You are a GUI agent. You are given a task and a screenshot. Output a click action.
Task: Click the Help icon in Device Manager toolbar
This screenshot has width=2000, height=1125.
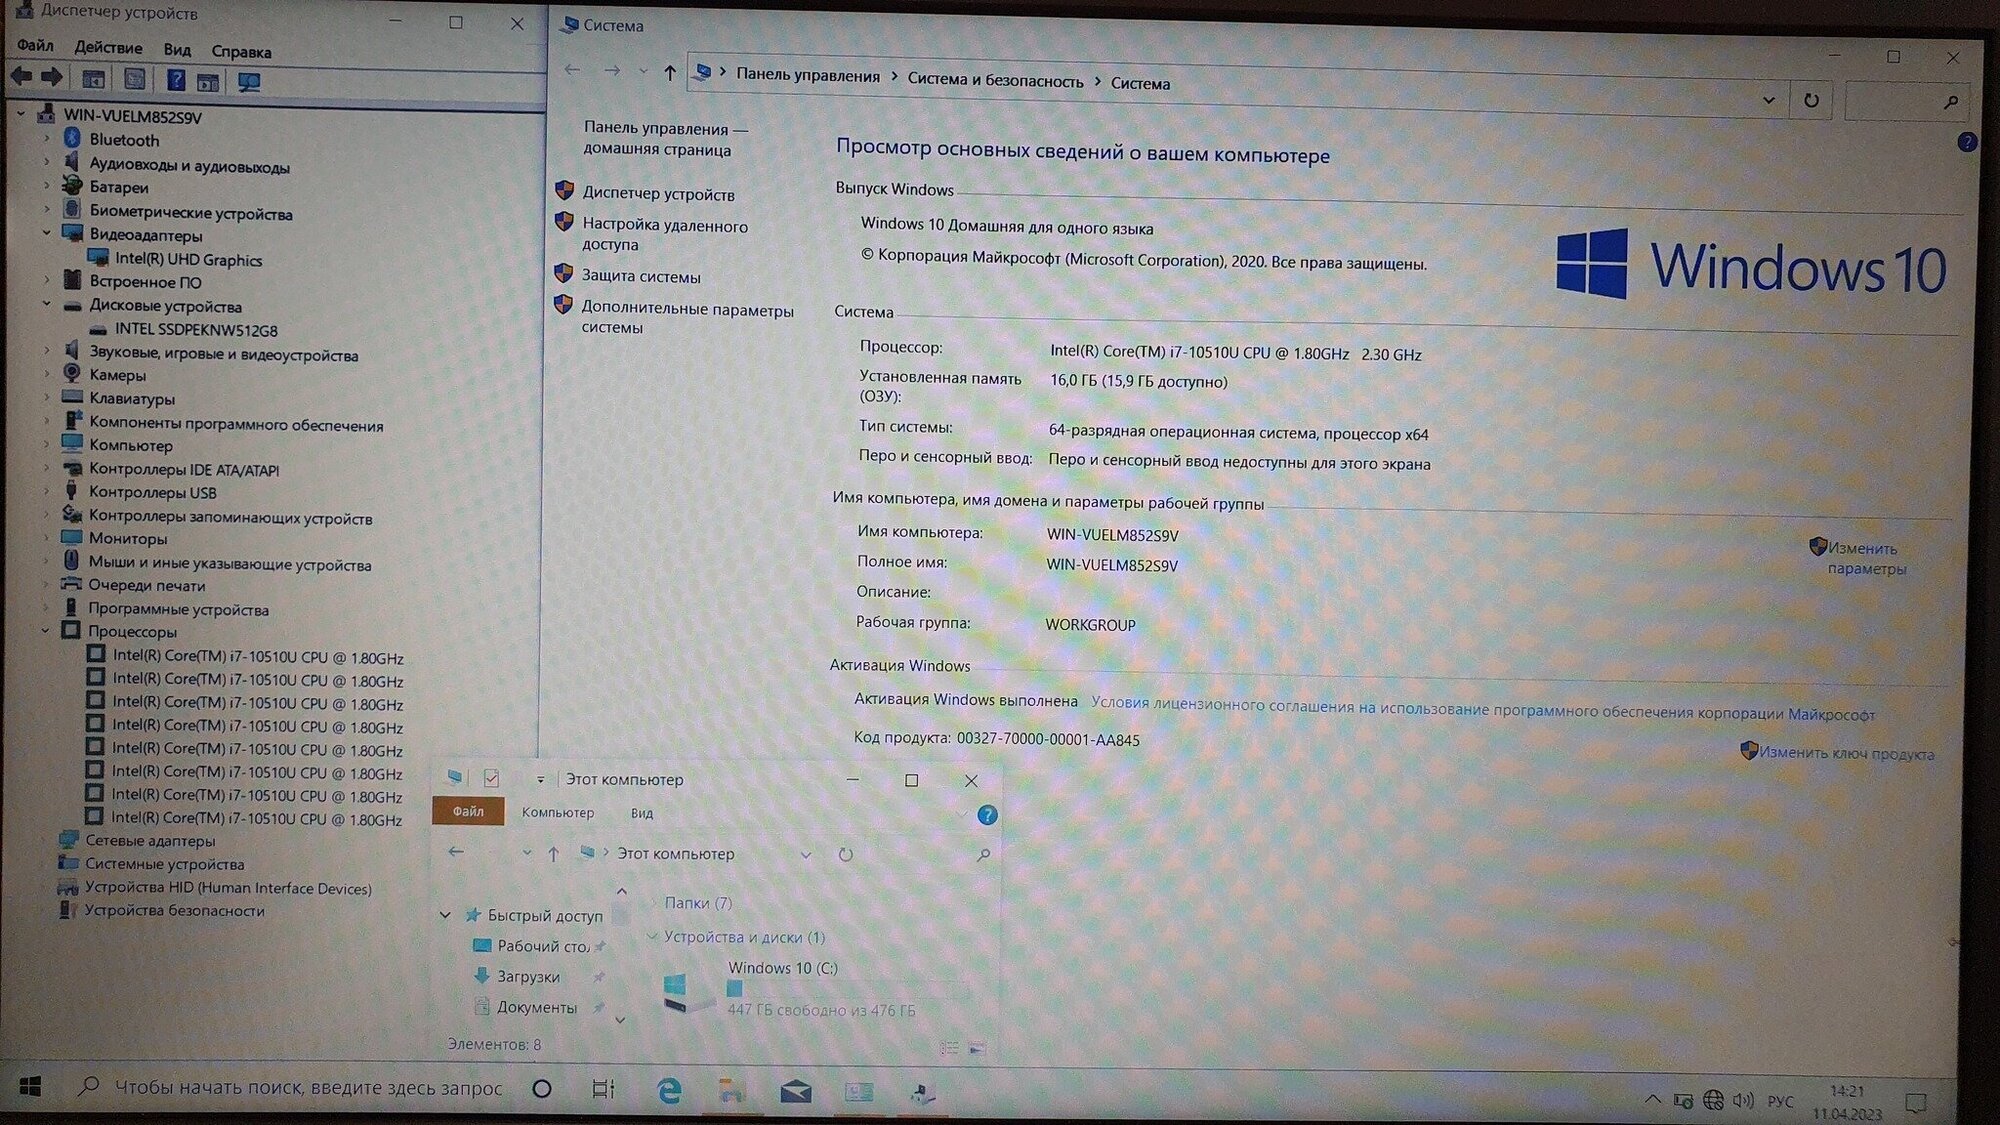175,80
